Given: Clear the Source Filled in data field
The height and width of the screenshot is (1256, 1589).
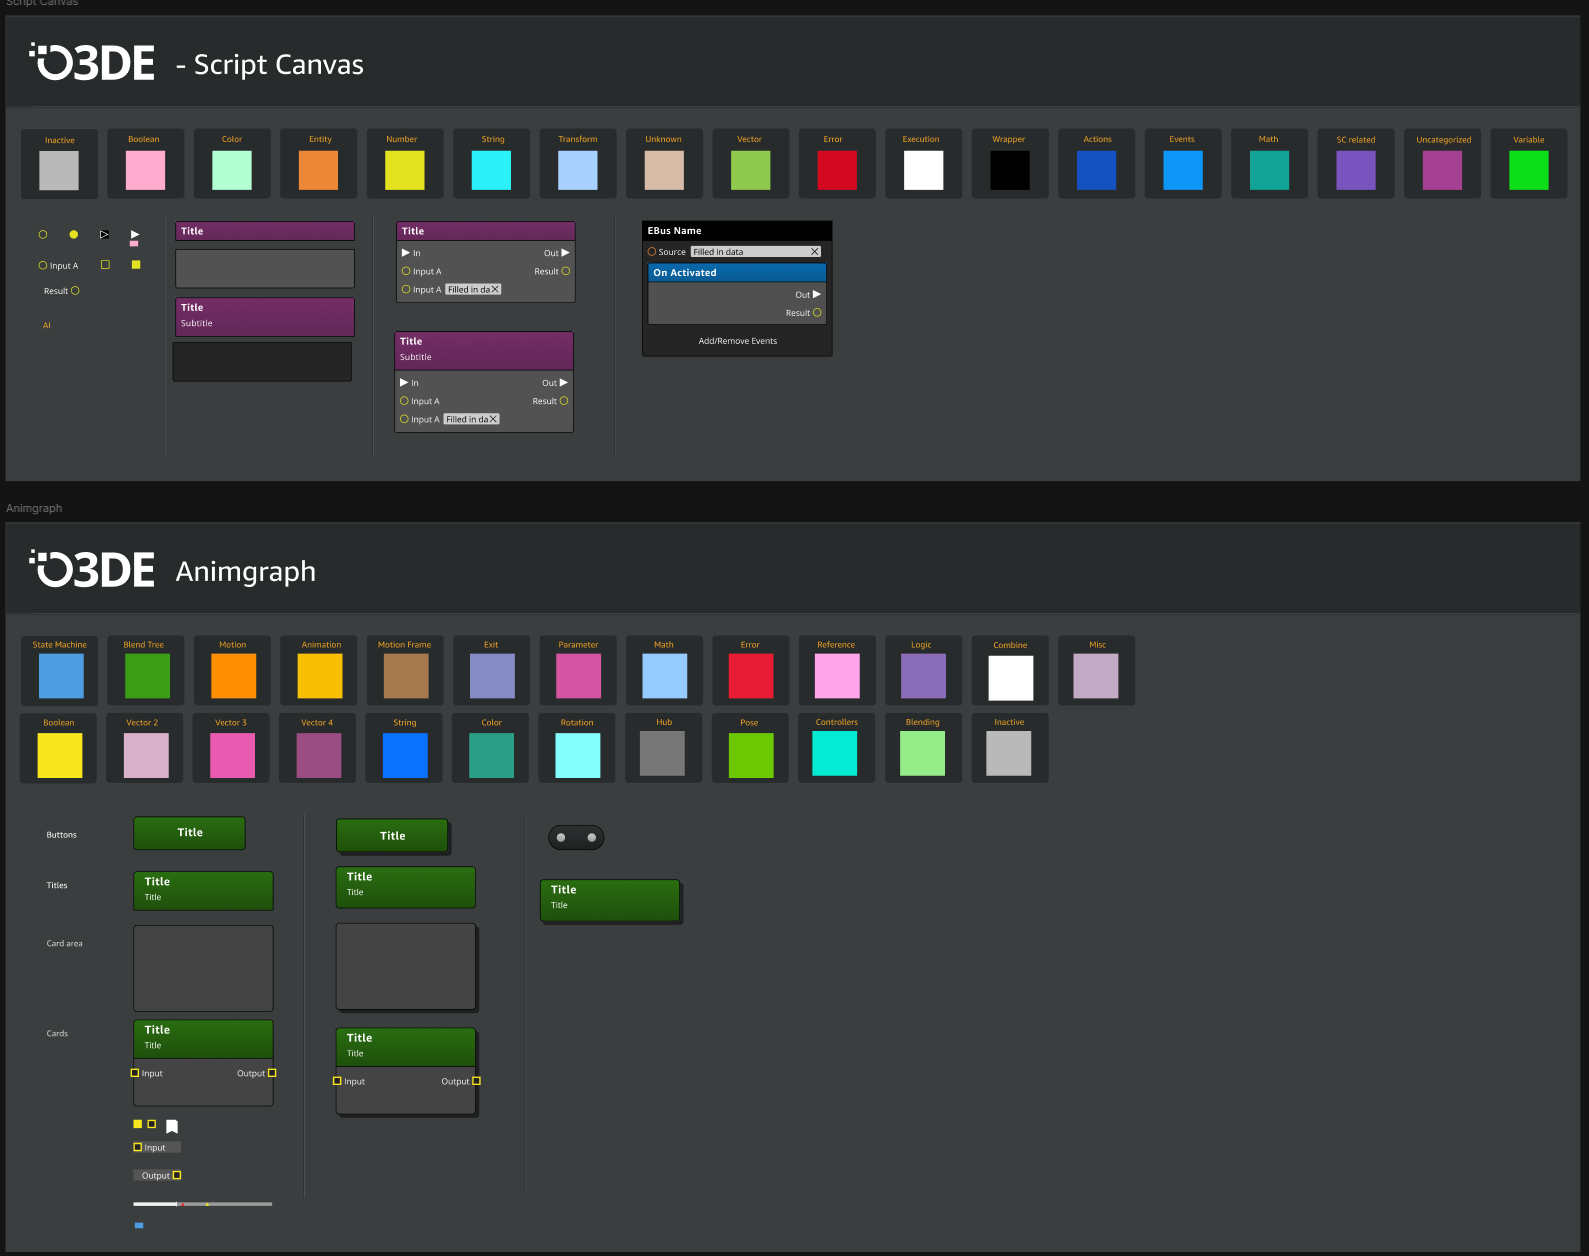Looking at the screenshot, I should (x=815, y=252).
